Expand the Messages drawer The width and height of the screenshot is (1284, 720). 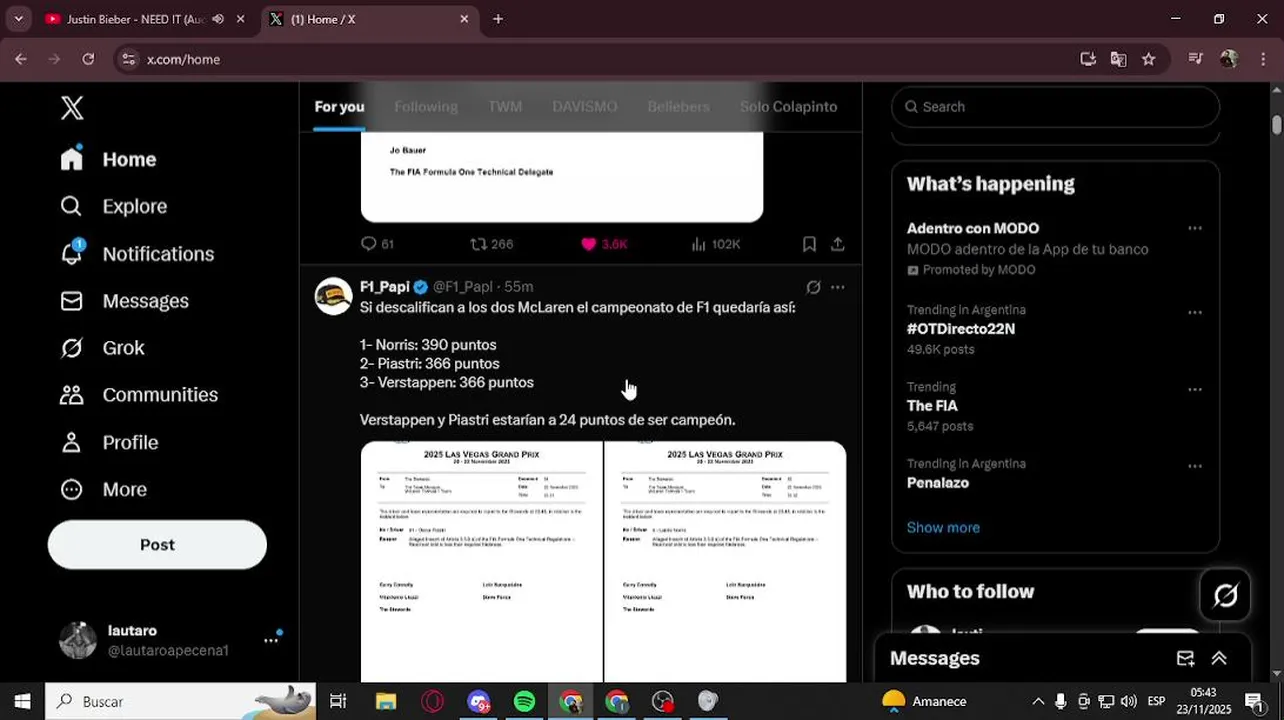tap(1219, 658)
